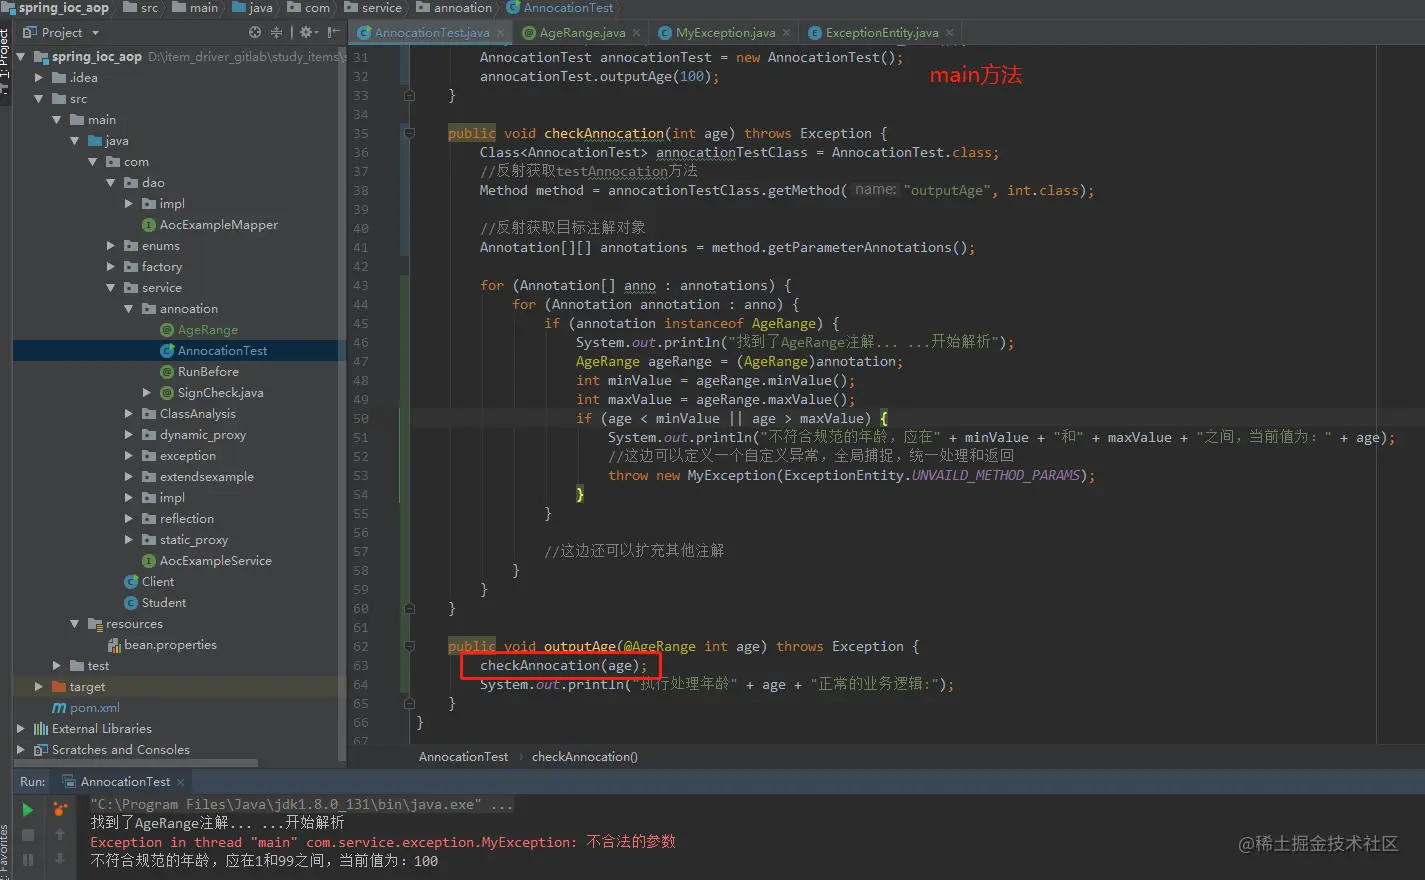Select the ClassAnalysis package
The height and width of the screenshot is (880, 1425).
click(198, 414)
